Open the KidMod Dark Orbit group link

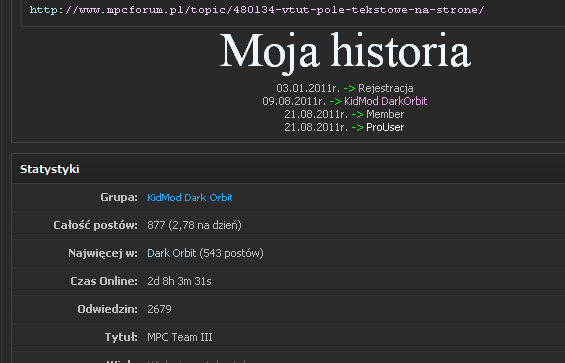coord(190,198)
